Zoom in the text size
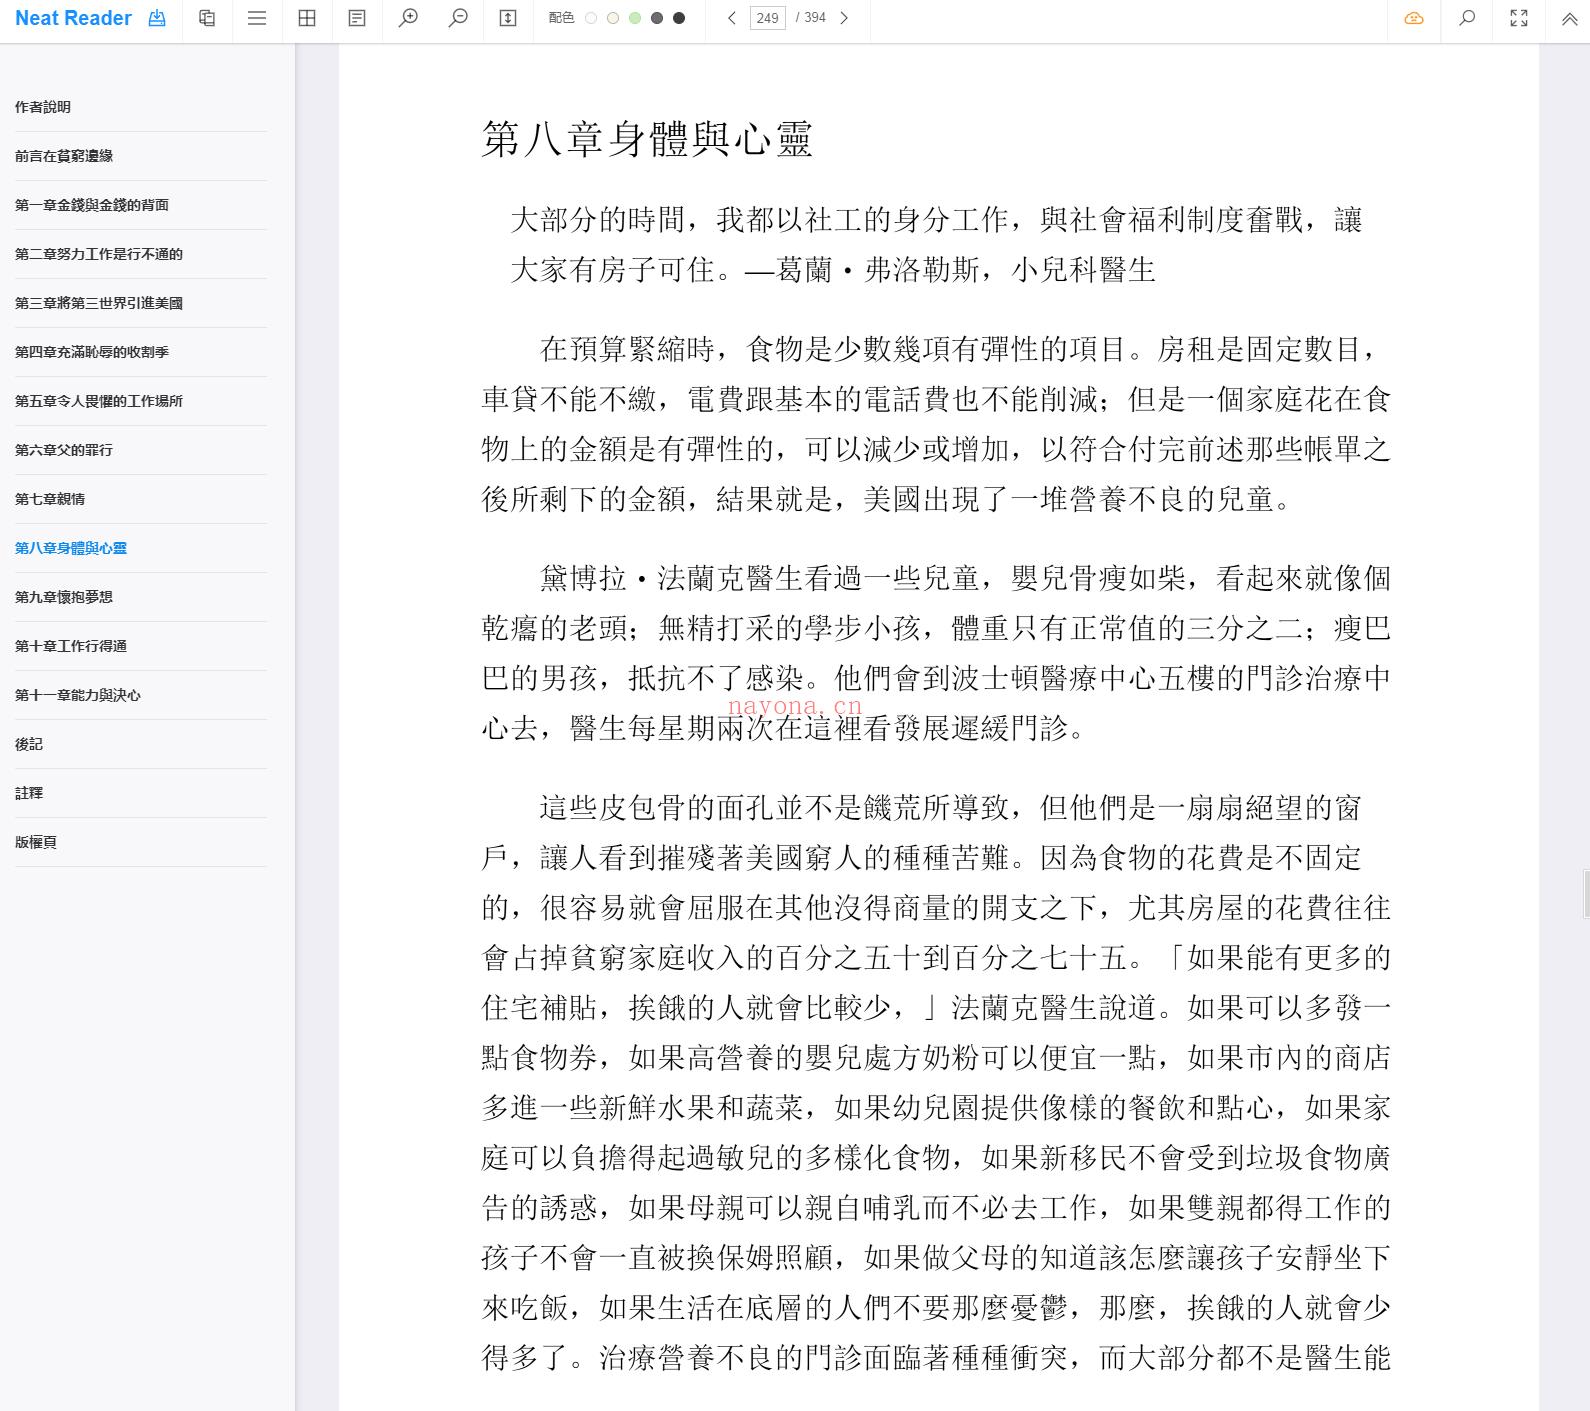Screen dimensions: 1590x1411 click(408, 18)
